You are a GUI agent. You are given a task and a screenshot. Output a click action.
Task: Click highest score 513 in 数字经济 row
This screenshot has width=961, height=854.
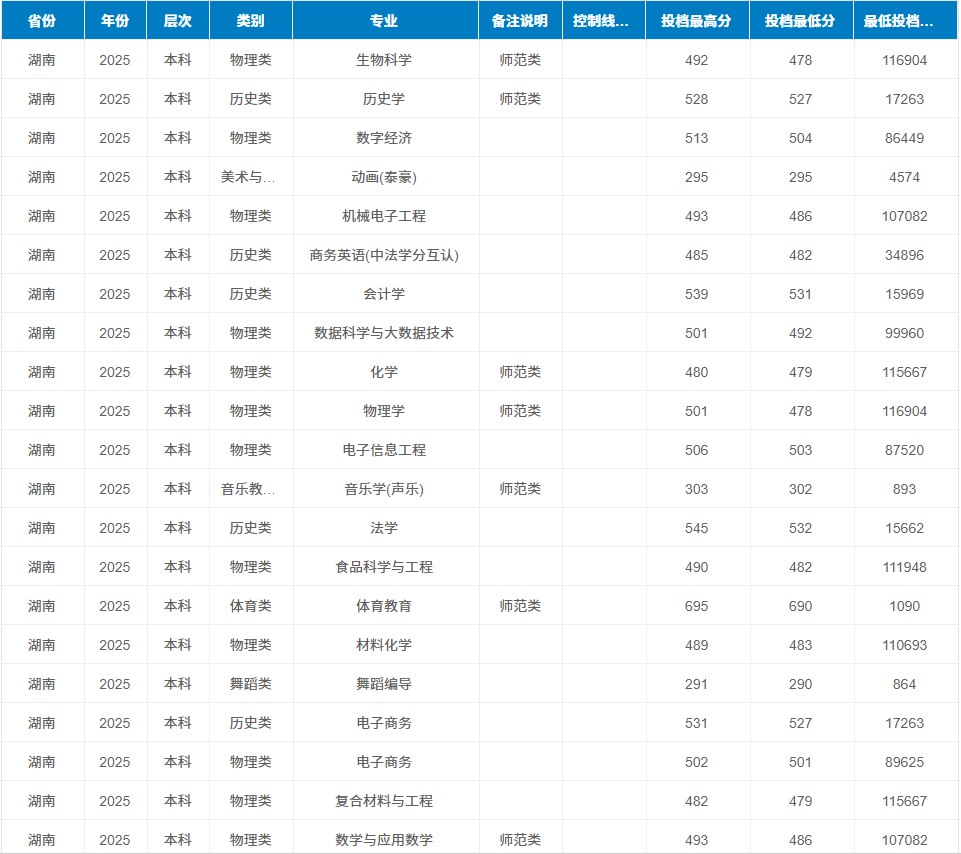(x=697, y=138)
